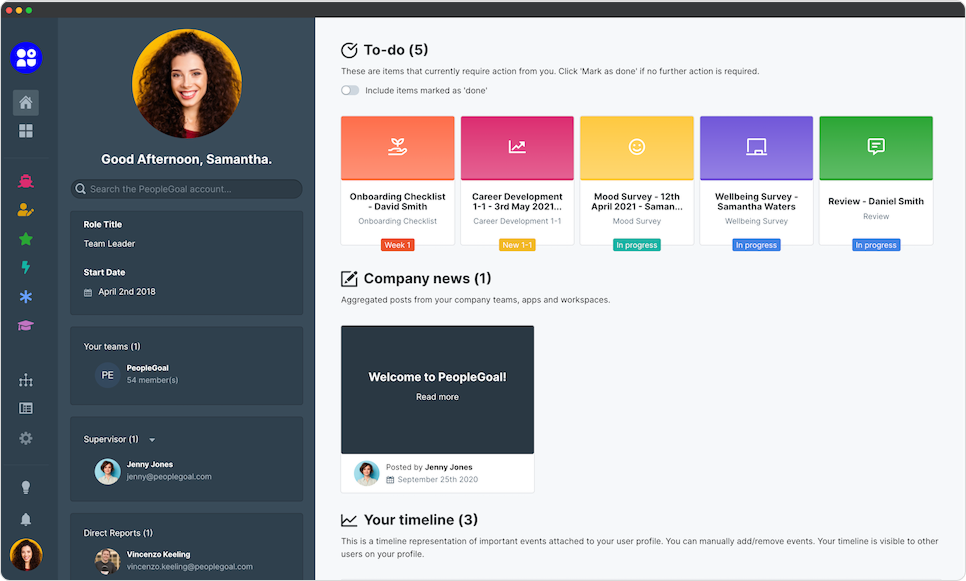This screenshot has width=966, height=581.
Task: Click the teal lightning bolt icon
Action: click(26, 267)
